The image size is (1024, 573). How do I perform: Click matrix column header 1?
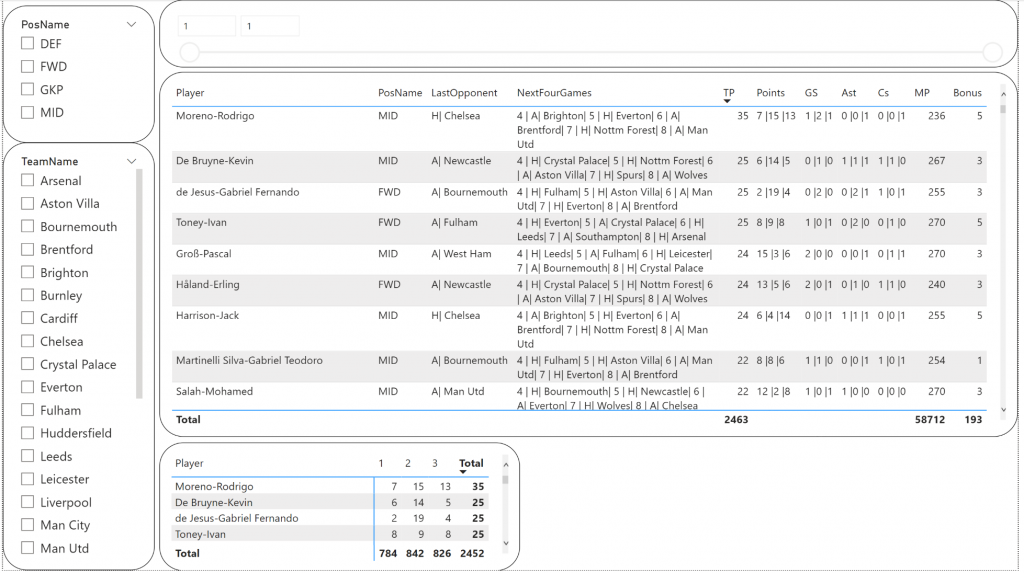click(x=381, y=463)
